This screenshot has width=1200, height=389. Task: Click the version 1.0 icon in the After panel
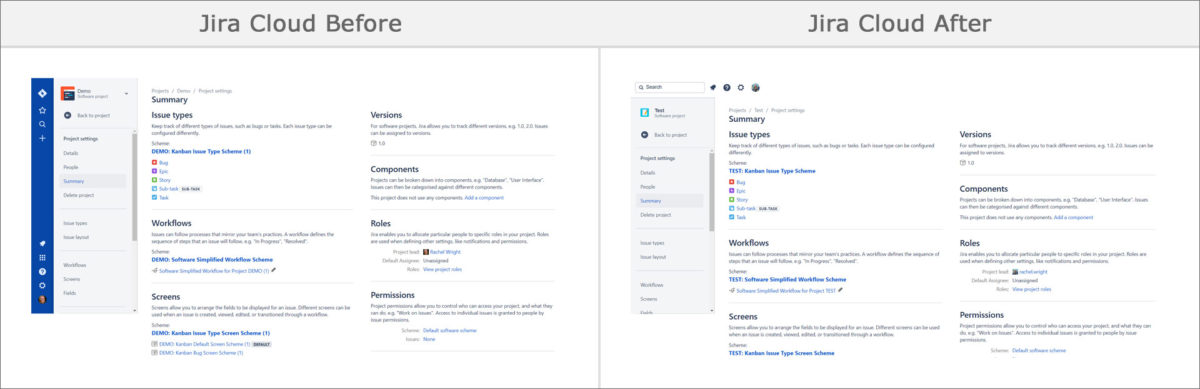pos(963,163)
